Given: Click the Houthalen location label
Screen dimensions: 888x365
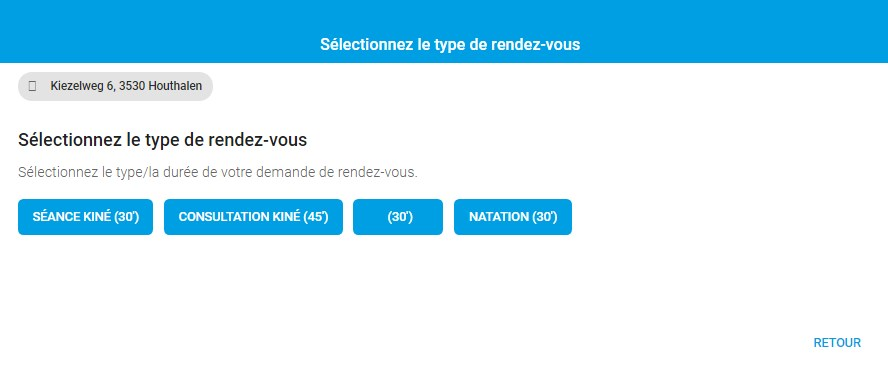Looking at the screenshot, I should click(126, 87).
